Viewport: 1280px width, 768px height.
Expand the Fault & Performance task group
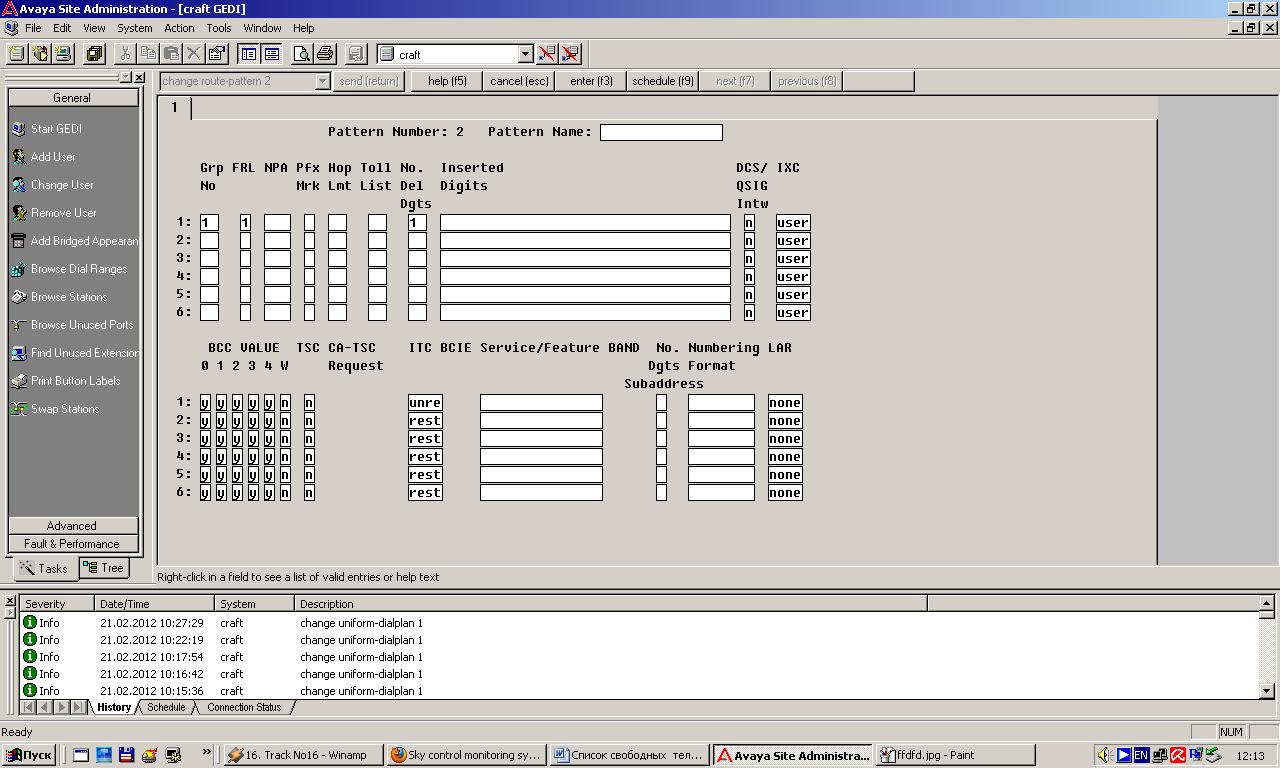pyautogui.click(x=72, y=544)
